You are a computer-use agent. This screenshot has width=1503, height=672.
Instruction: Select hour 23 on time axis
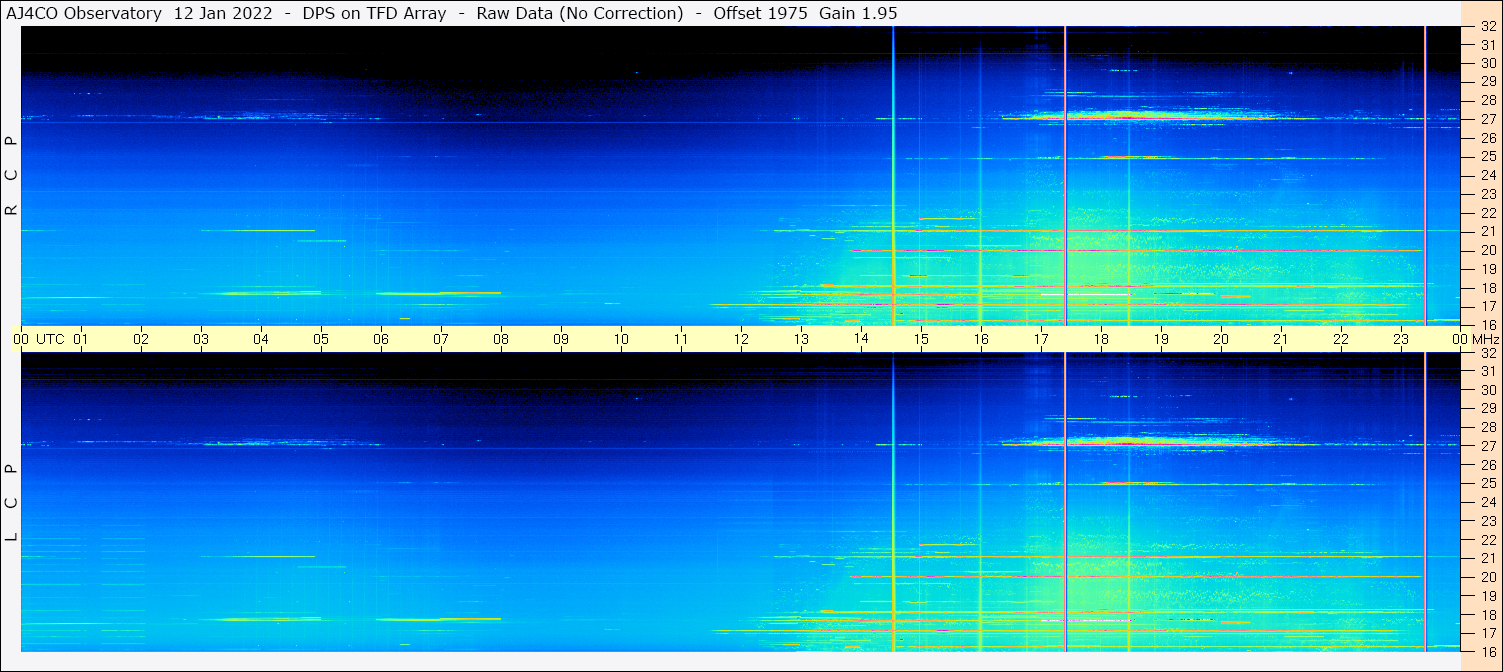(1401, 339)
